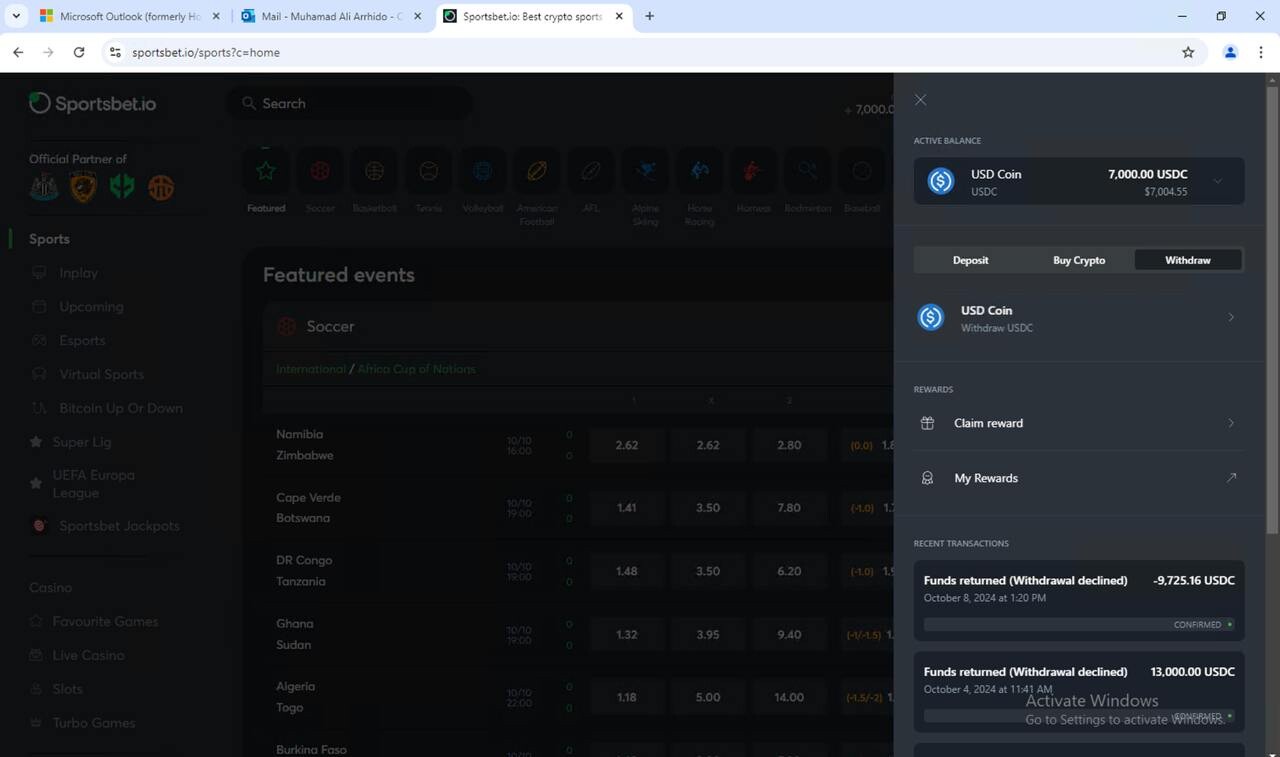Go back in browser

click(x=18, y=52)
